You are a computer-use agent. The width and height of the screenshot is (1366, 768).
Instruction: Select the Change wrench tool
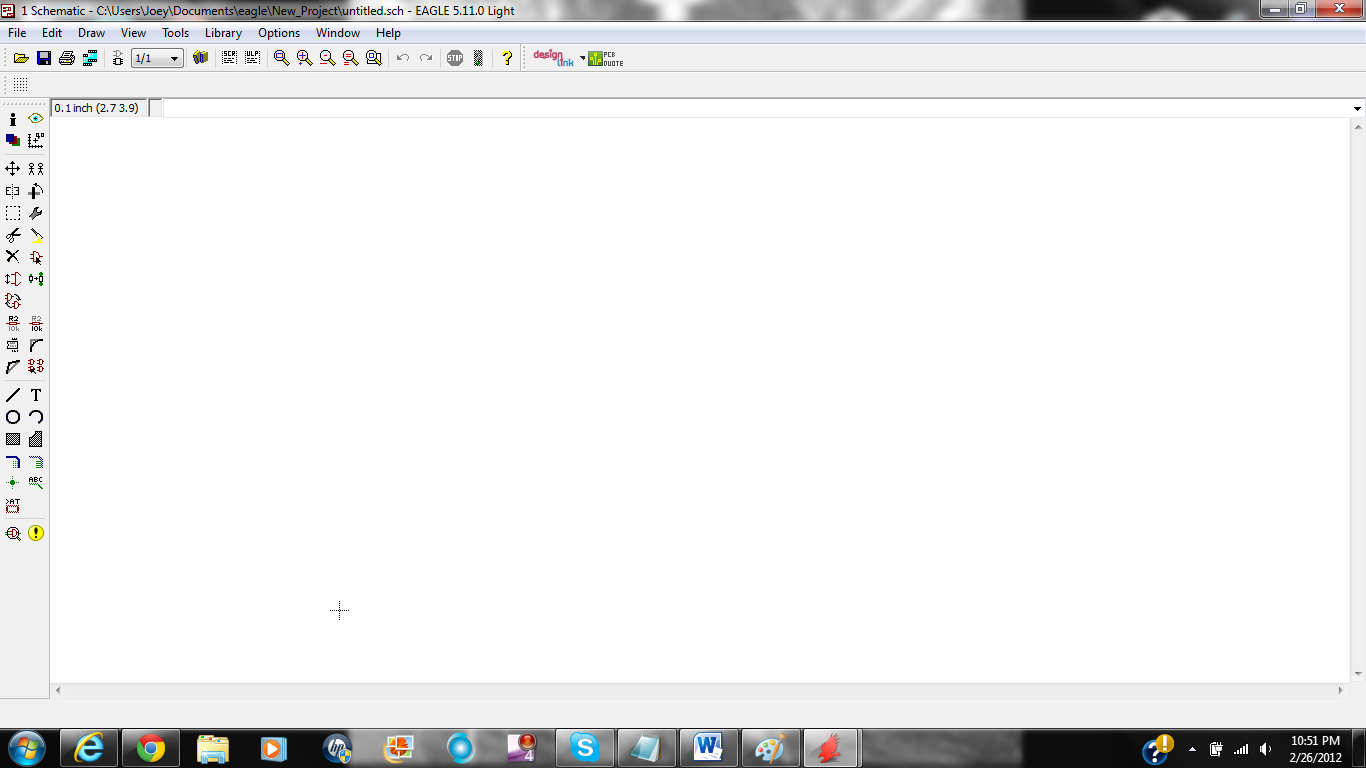(x=36, y=213)
